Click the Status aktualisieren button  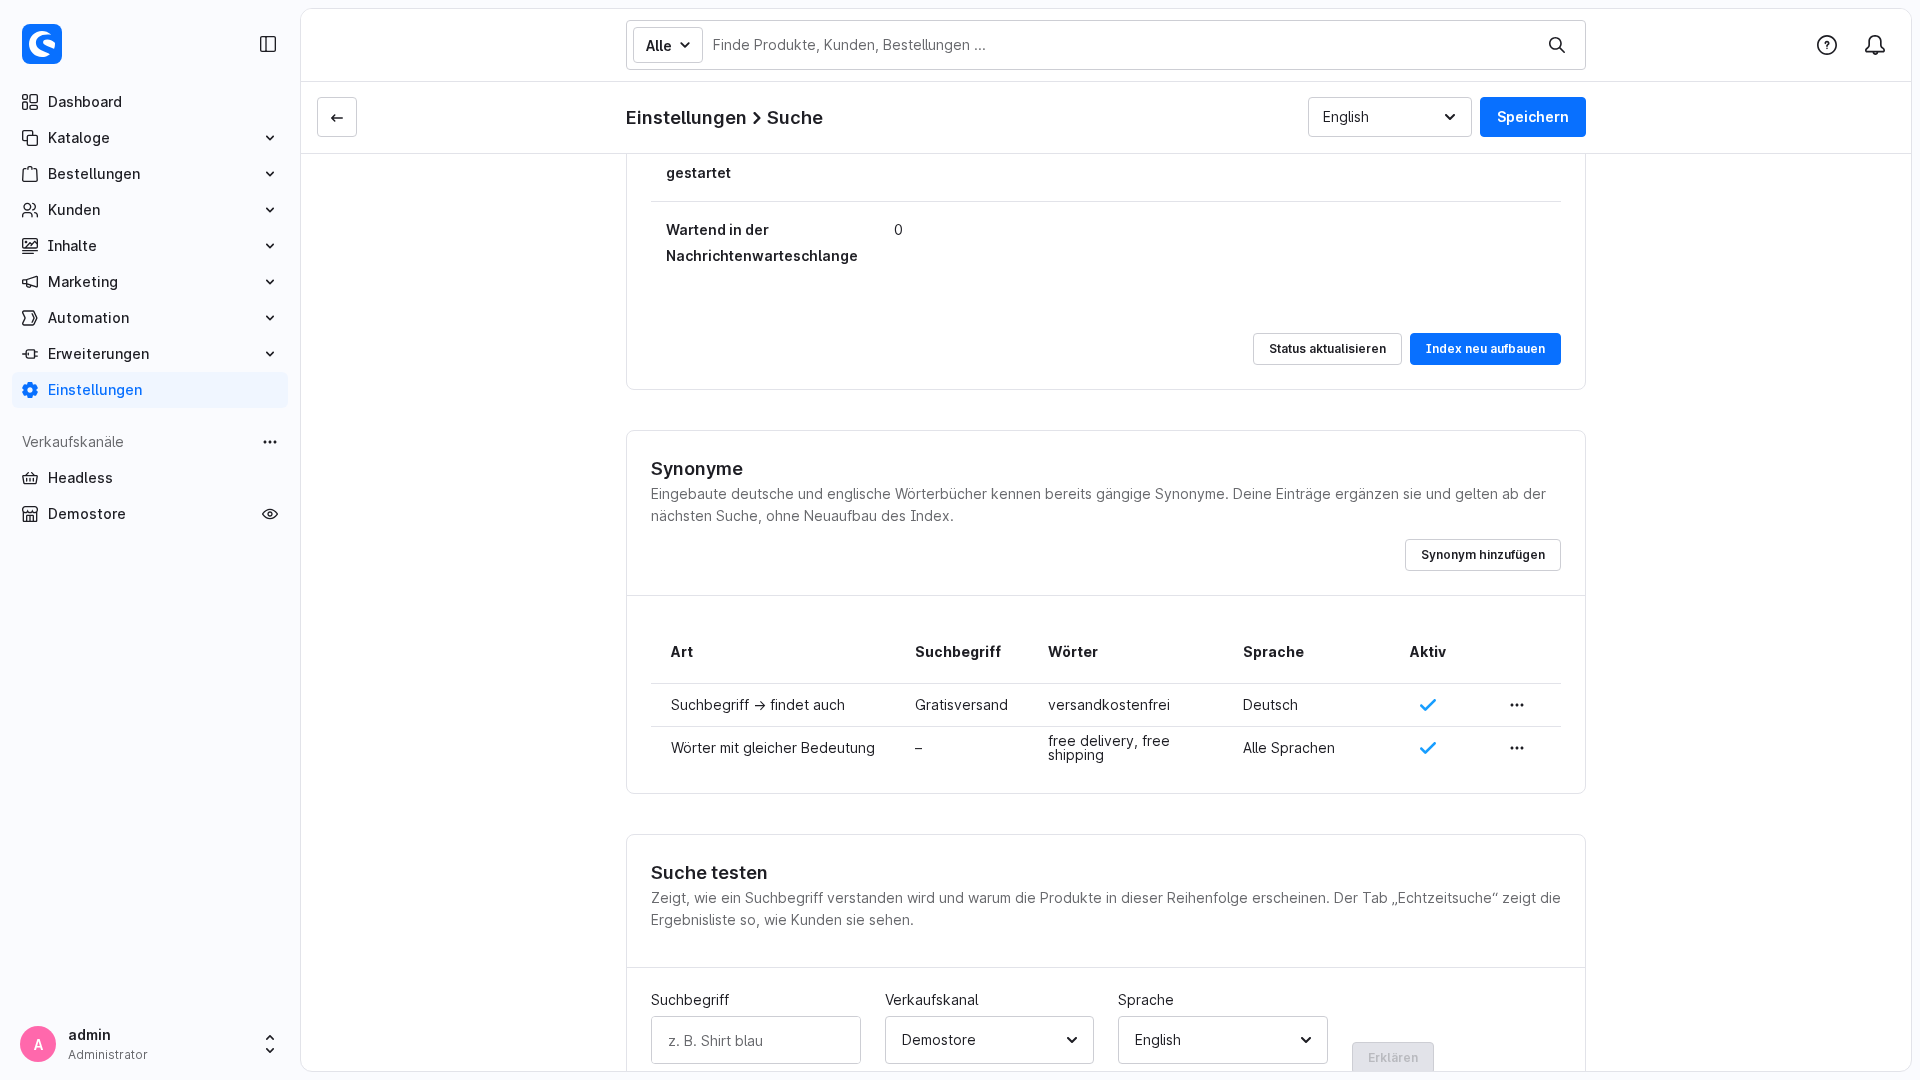coord(1327,349)
